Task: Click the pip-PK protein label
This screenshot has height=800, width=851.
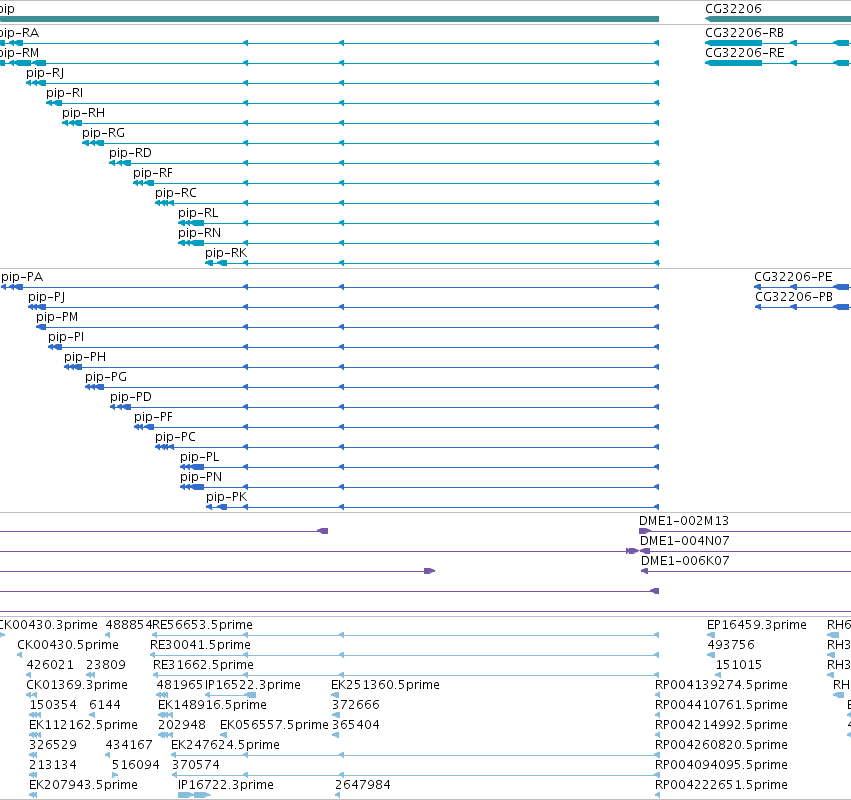Action: pos(227,497)
